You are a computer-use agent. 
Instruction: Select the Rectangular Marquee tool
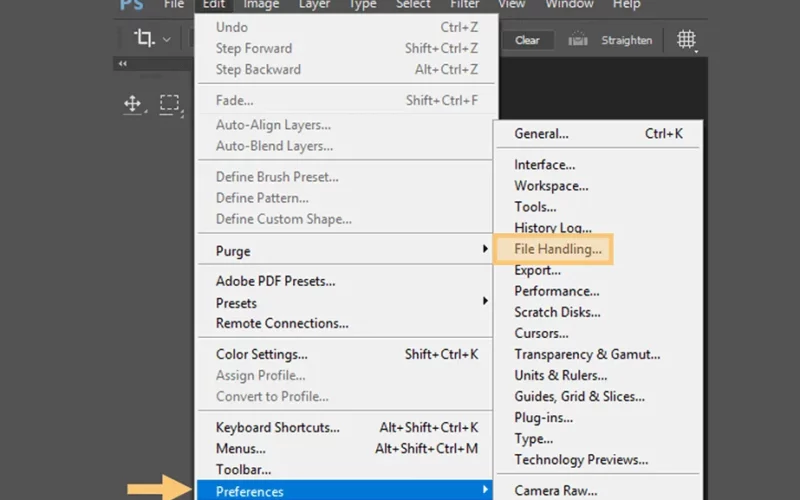pos(169,104)
